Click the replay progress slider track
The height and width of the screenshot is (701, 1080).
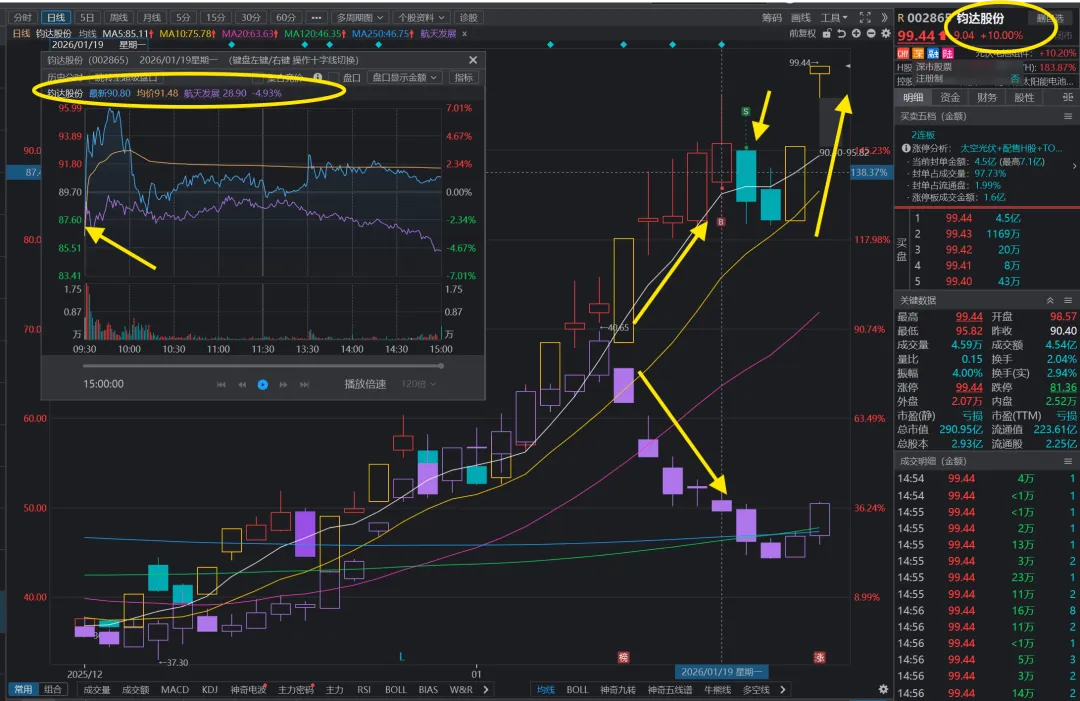(x=262, y=366)
